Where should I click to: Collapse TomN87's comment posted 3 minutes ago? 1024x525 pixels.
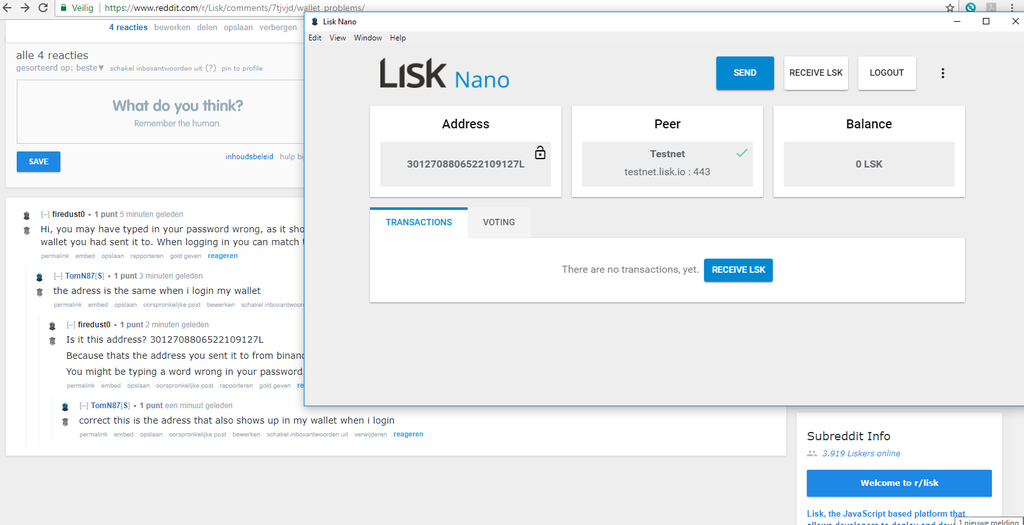58,276
